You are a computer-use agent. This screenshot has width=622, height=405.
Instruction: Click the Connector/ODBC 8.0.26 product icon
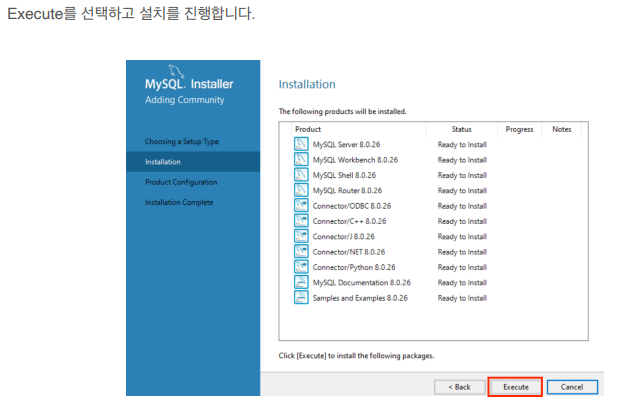301,205
